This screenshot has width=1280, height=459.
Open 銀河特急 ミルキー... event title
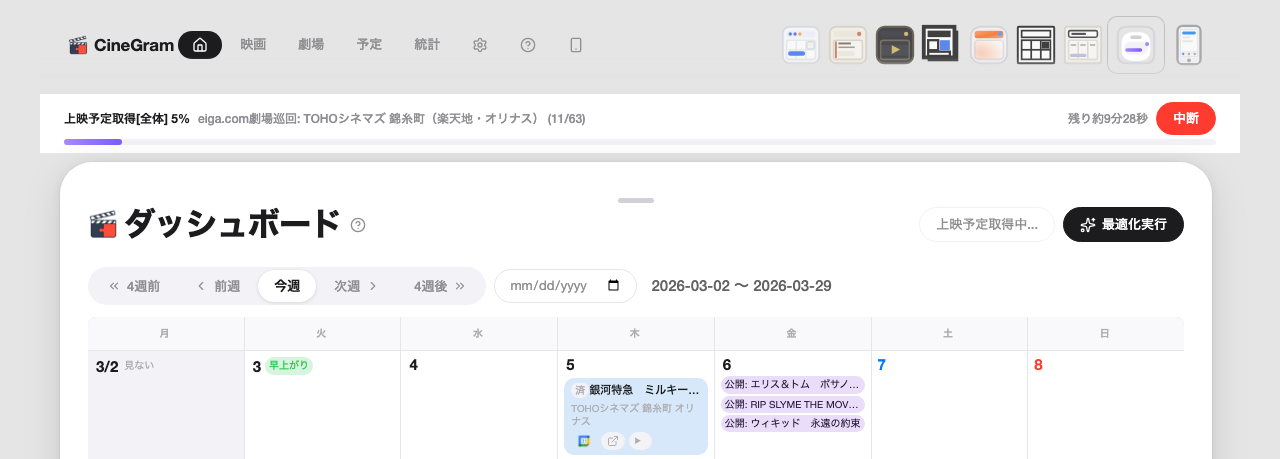click(x=644, y=390)
